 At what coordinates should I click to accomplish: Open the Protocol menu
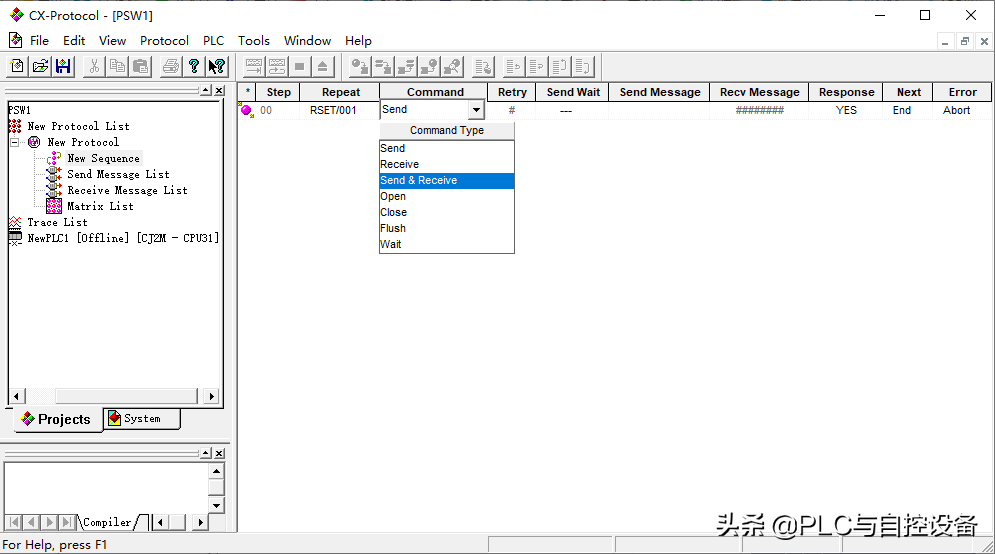click(164, 41)
